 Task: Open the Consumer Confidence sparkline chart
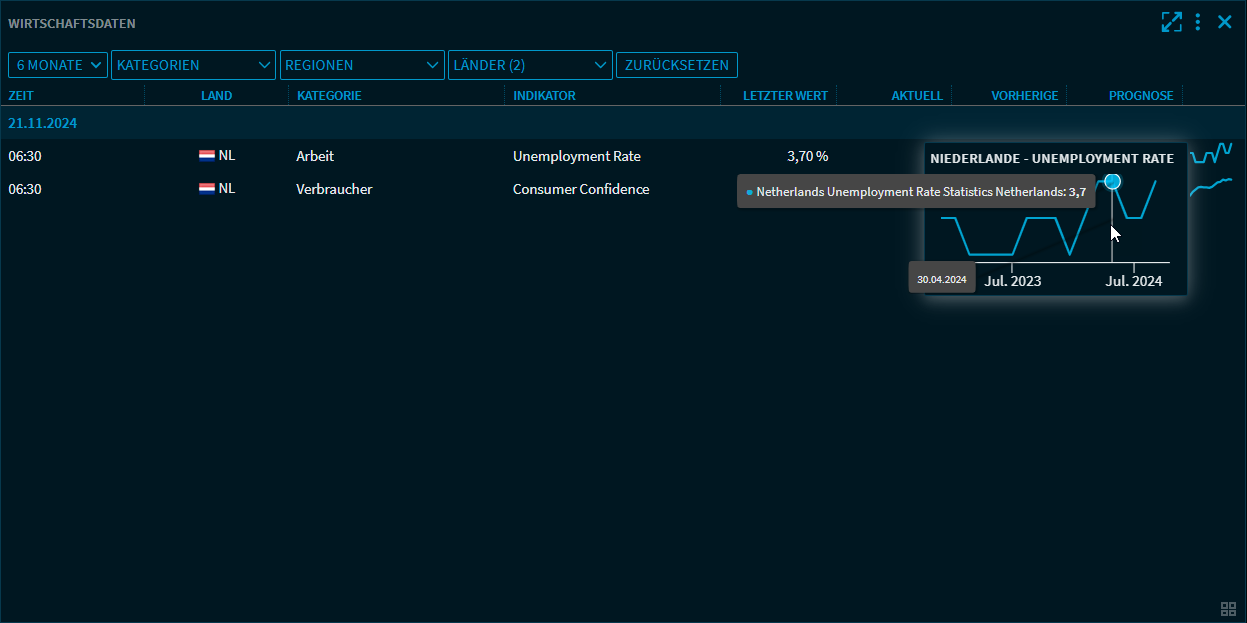pos(1211,187)
